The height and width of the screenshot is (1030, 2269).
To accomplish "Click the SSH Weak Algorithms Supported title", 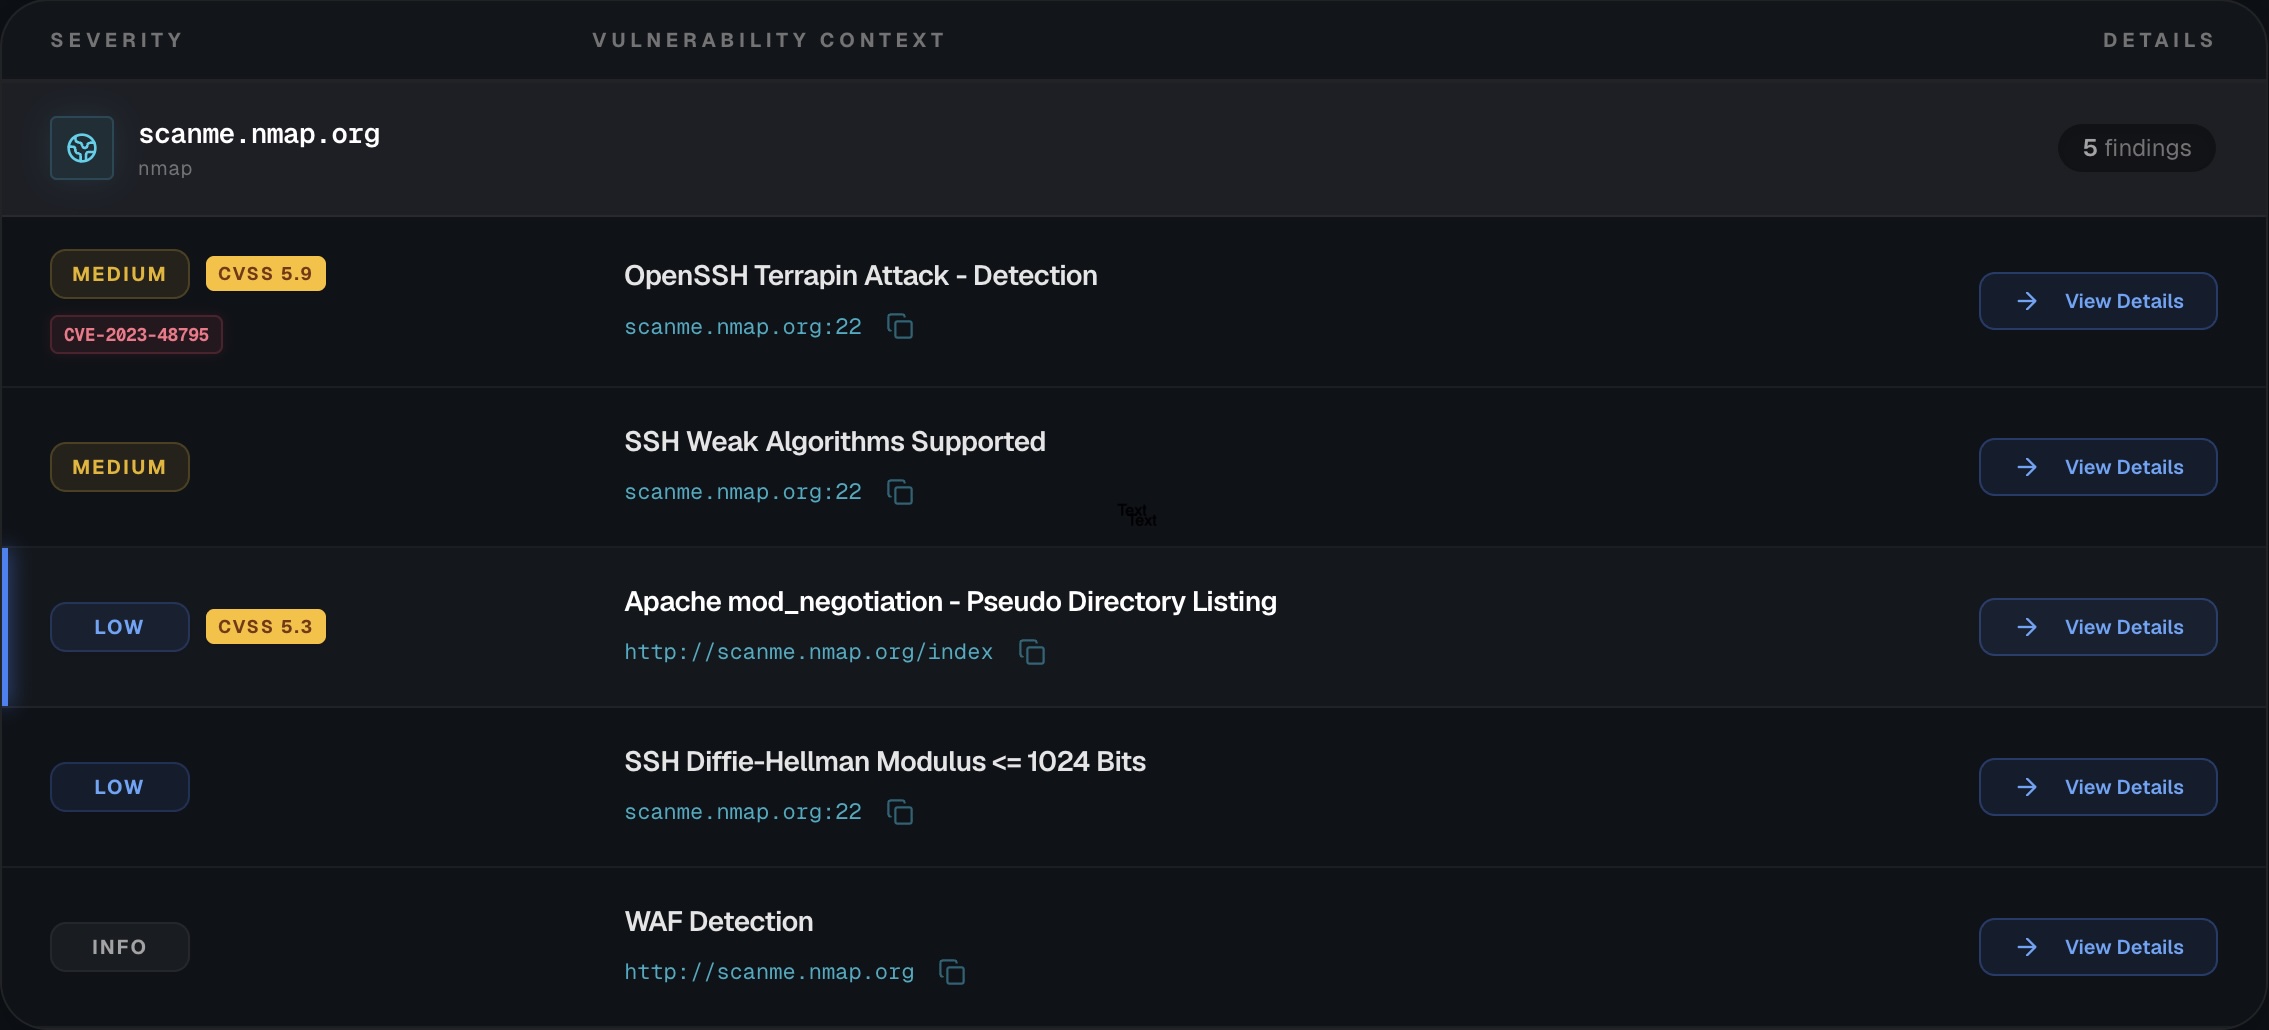I will click(x=834, y=441).
